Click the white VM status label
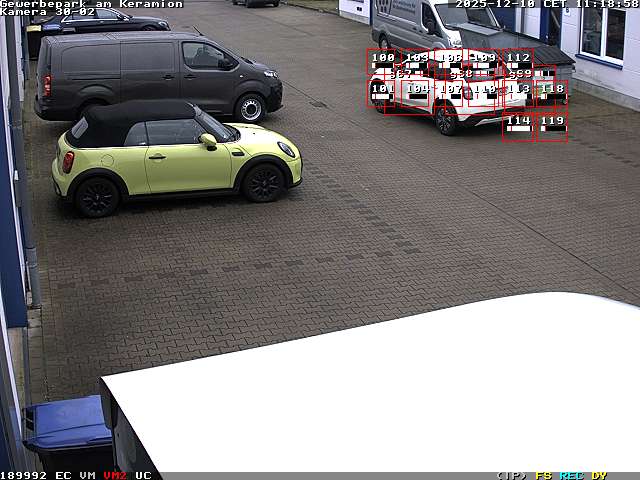This screenshot has width=640, height=480. [x=88, y=475]
